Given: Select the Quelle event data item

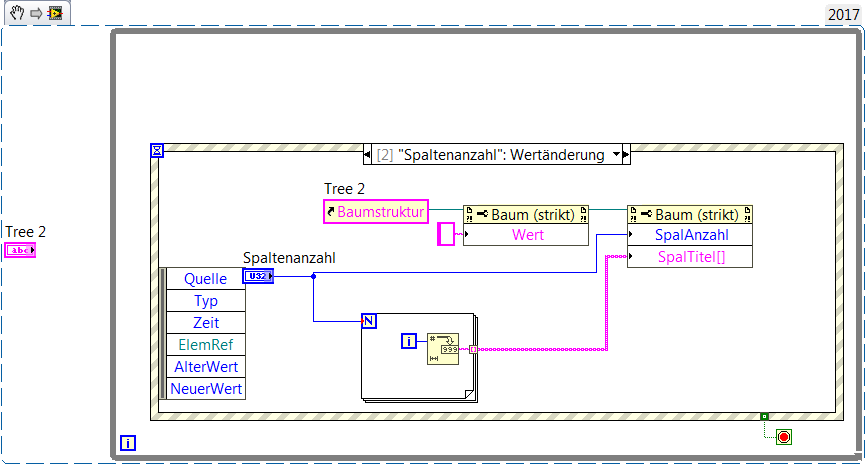Looking at the screenshot, I should [205, 279].
